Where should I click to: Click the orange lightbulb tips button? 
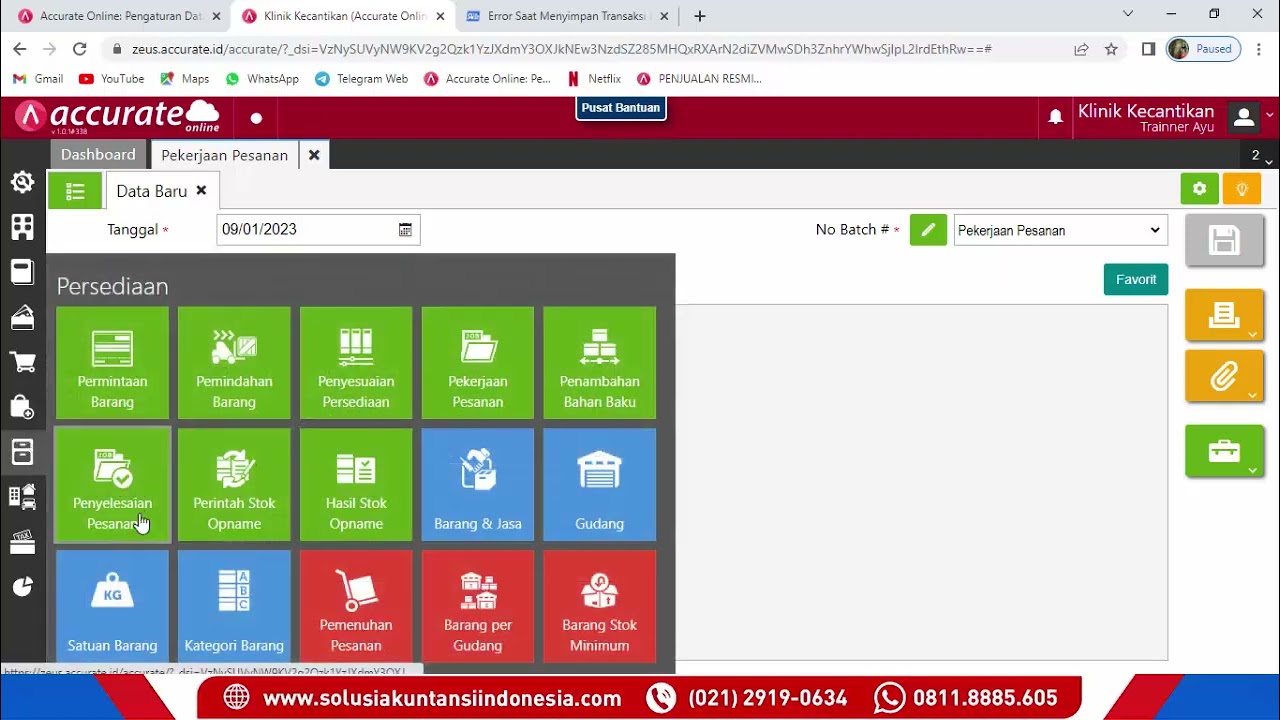pyautogui.click(x=1242, y=189)
